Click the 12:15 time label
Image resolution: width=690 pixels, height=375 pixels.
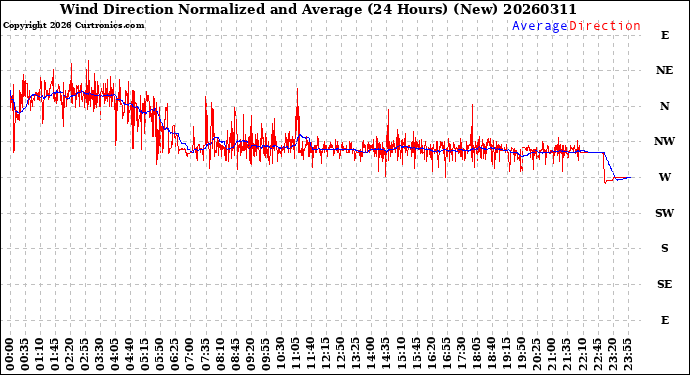pos(326,354)
